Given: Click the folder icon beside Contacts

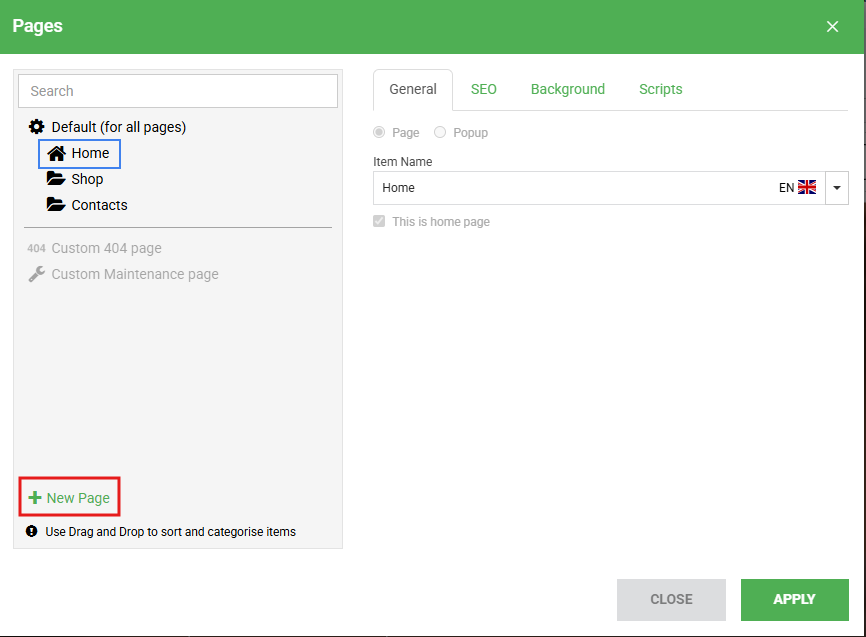Looking at the screenshot, I should click(56, 205).
